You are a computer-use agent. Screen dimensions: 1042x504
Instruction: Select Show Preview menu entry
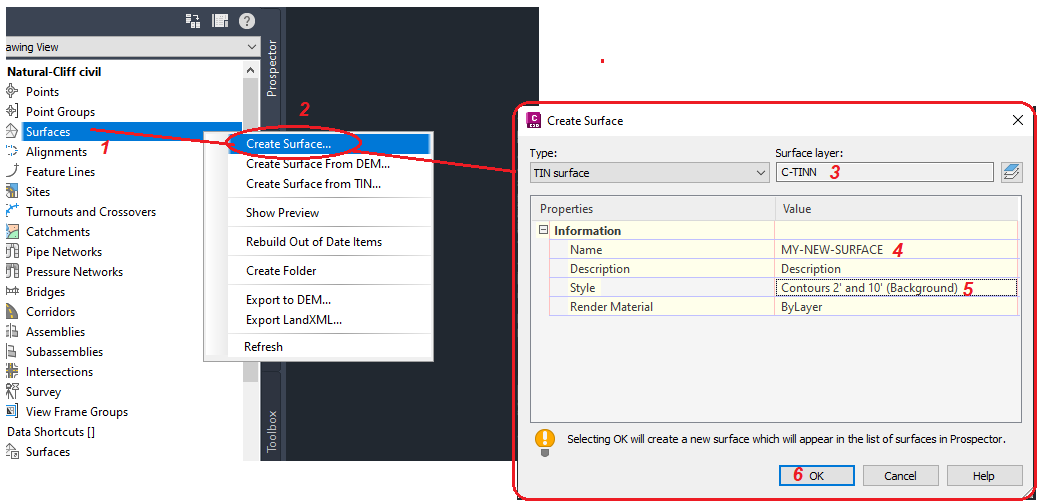pyautogui.click(x=282, y=213)
